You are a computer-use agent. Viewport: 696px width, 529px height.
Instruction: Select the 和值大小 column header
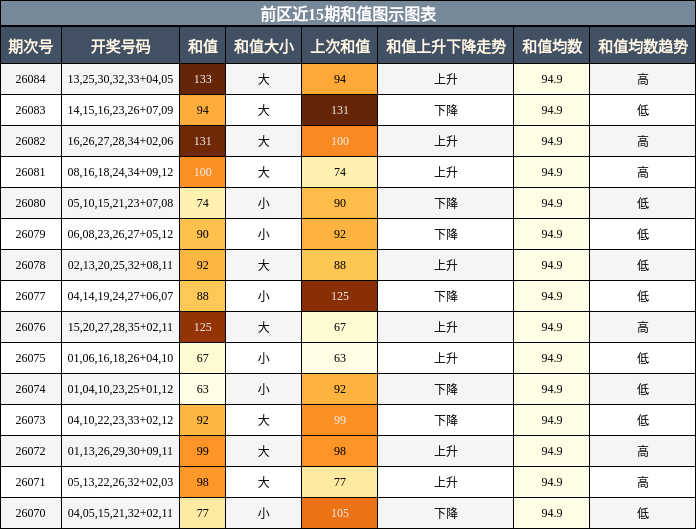coord(264,46)
